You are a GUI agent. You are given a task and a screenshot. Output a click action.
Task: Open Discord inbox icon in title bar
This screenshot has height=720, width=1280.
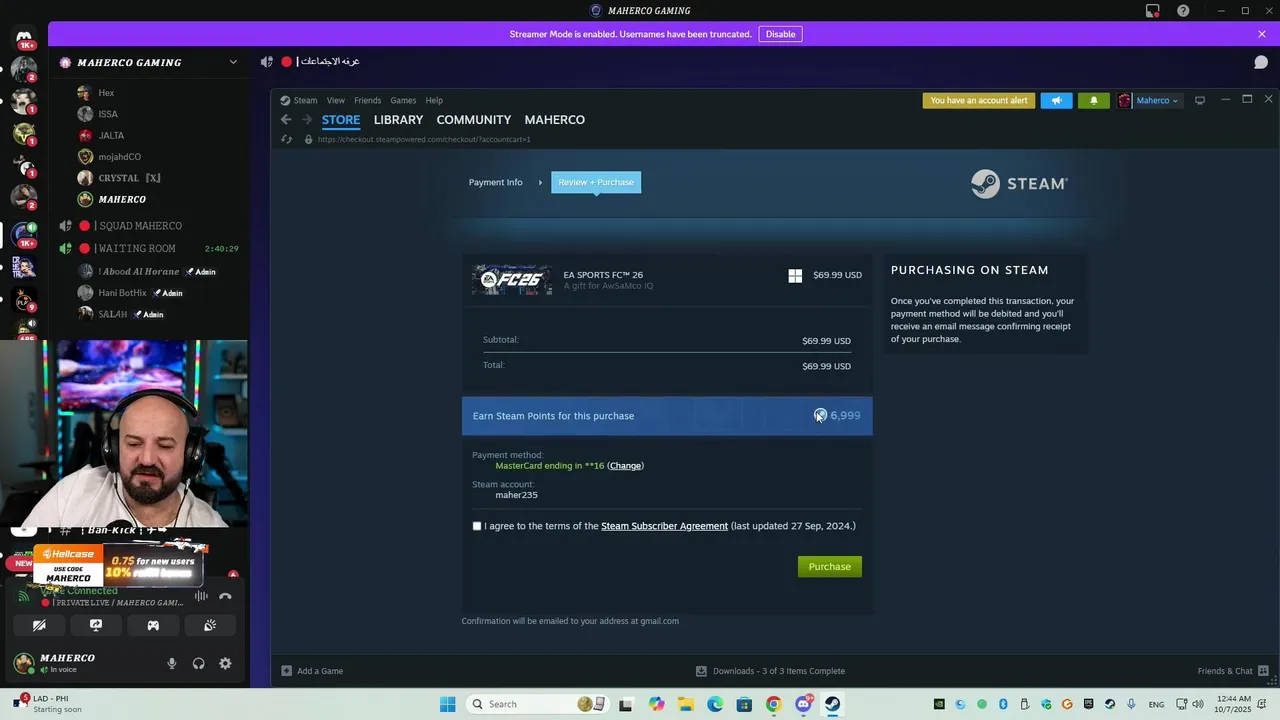click(1152, 11)
